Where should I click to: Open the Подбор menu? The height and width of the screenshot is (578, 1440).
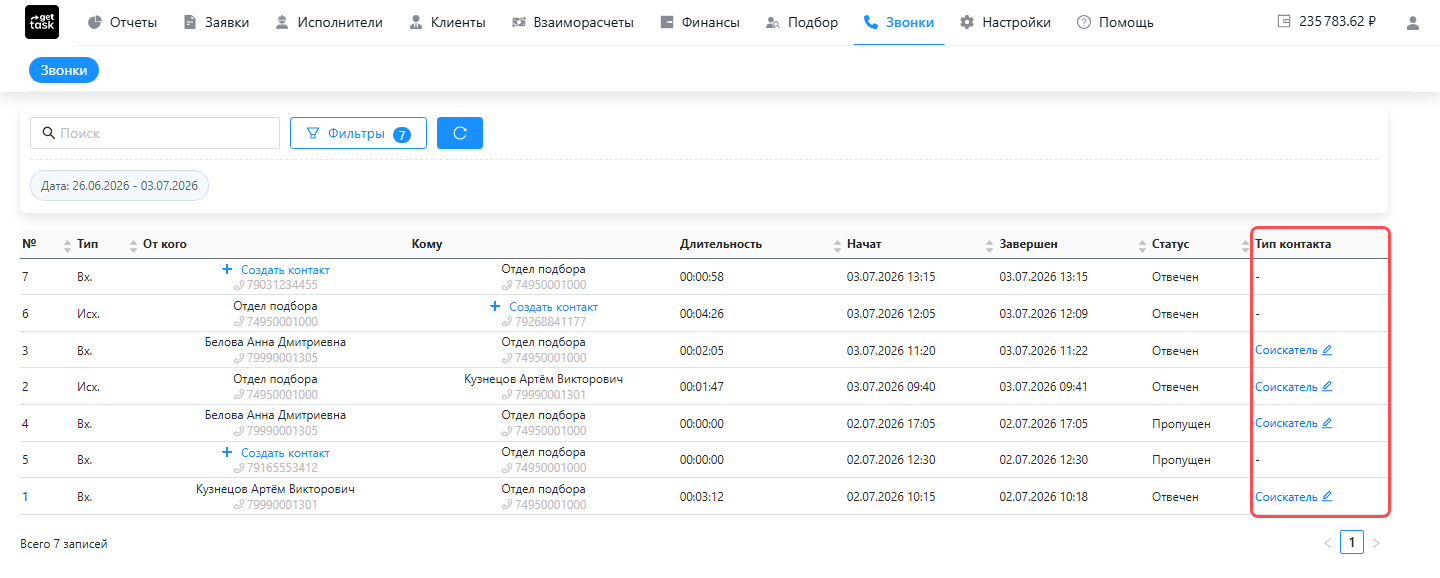click(x=801, y=22)
